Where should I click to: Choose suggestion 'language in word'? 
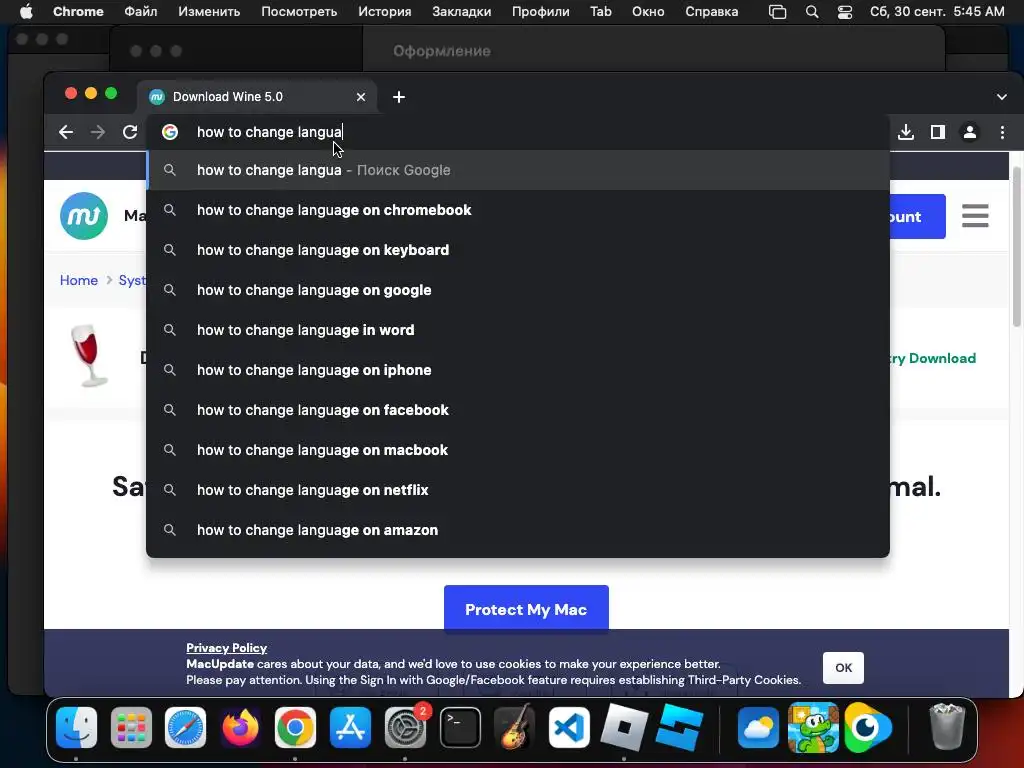[x=519, y=330]
